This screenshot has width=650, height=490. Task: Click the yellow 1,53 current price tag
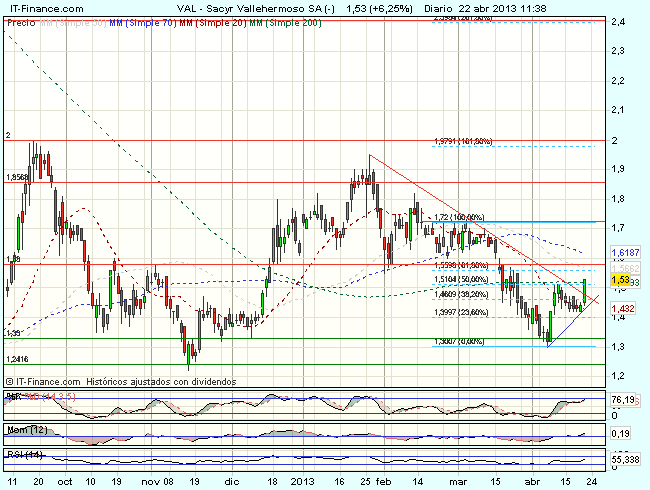[619, 281]
